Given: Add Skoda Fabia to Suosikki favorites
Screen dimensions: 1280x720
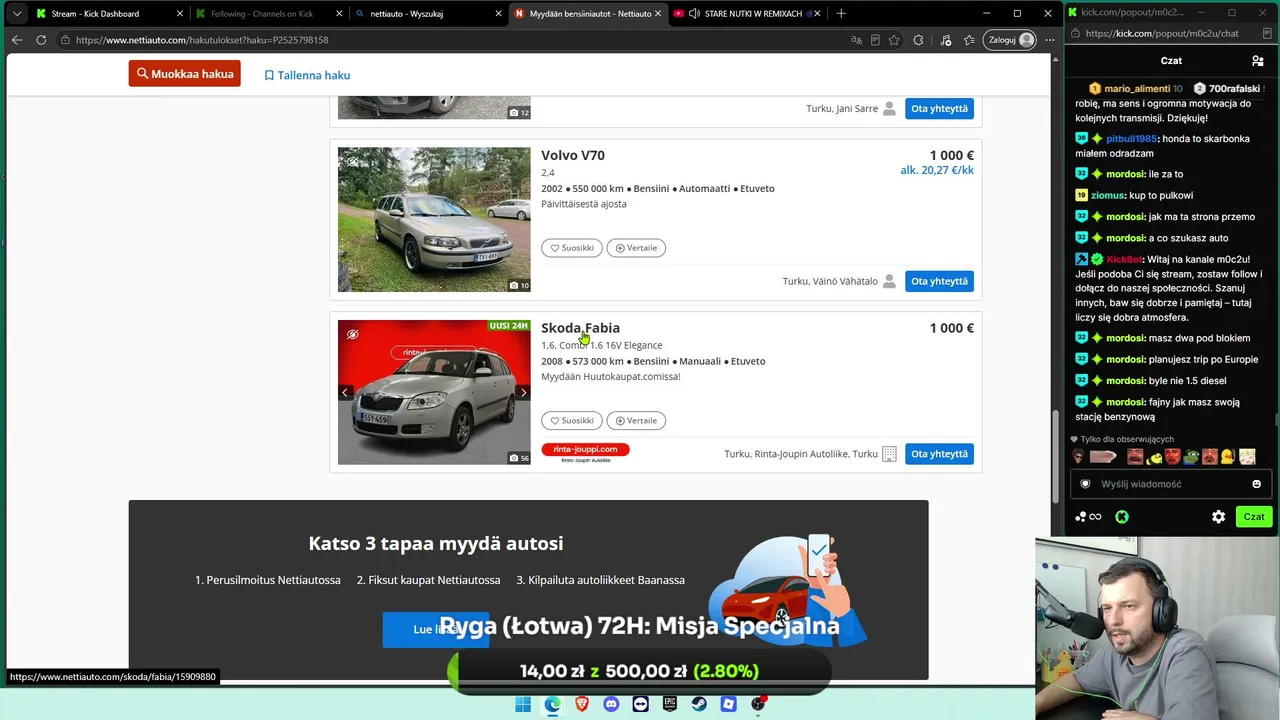Looking at the screenshot, I should (x=572, y=421).
